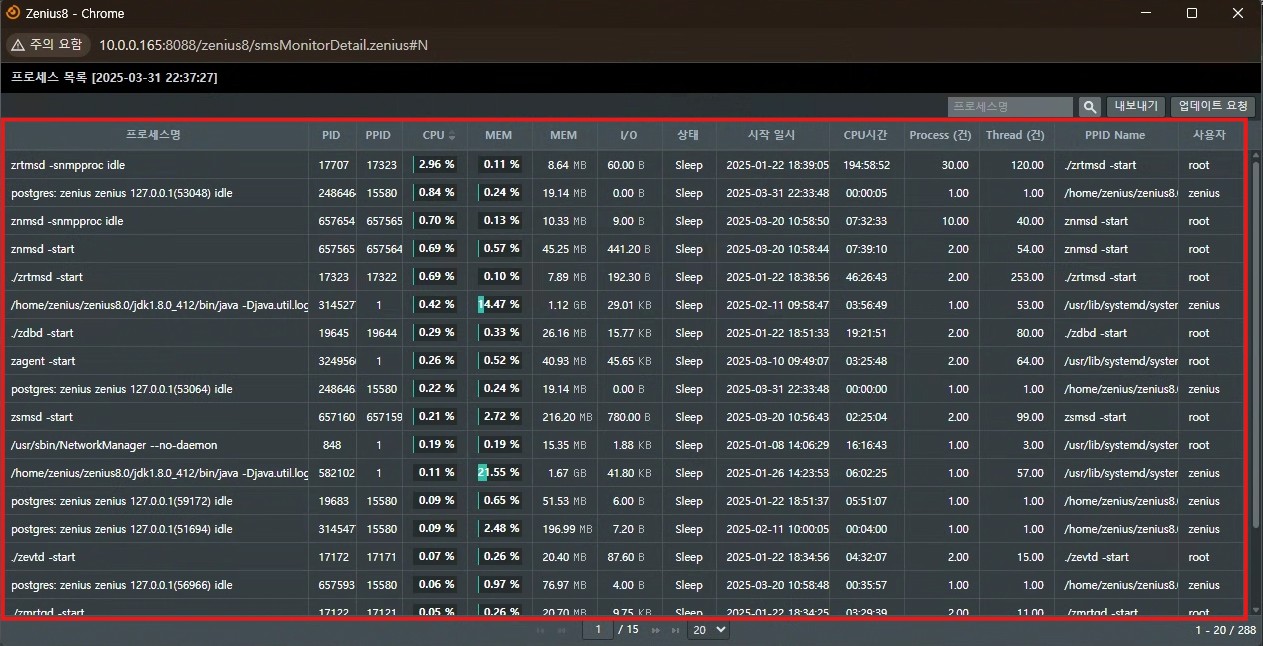Viewport: 1263px width, 646px height.
Task: Sort by I/O column header
Action: click(629, 135)
